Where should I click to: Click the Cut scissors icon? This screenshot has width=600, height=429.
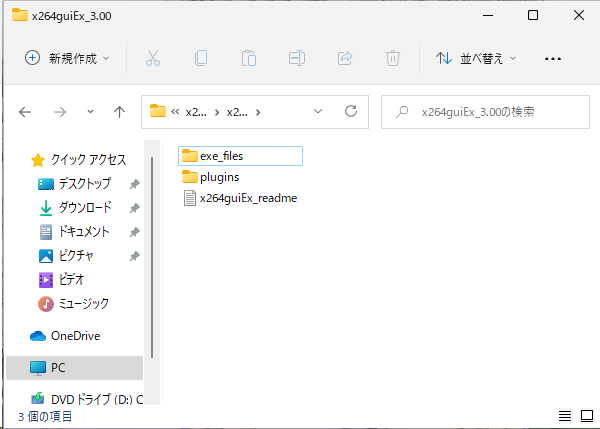[x=153, y=59]
